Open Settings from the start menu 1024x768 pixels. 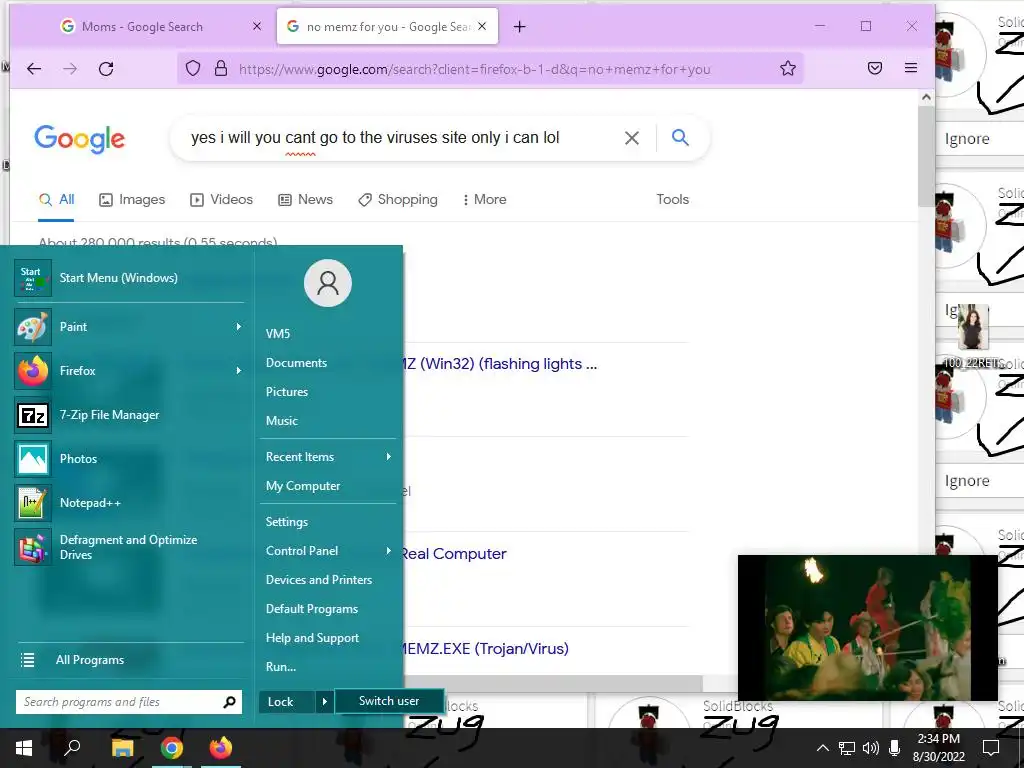click(x=287, y=522)
